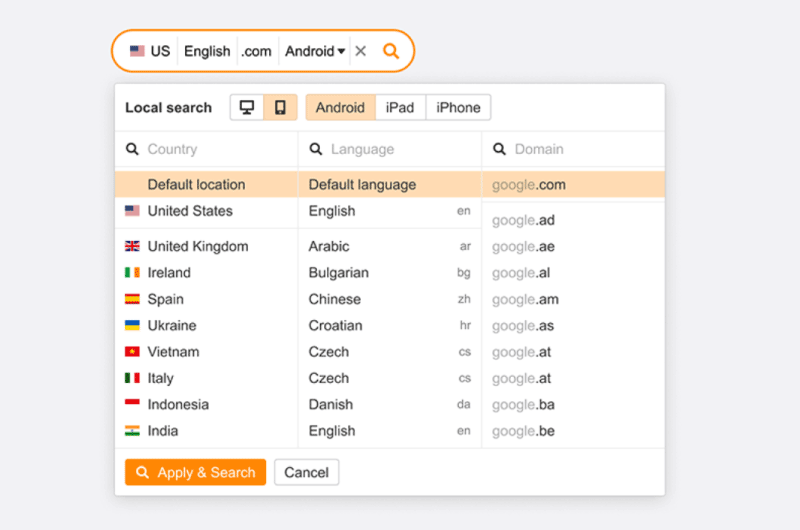The image size is (800, 530).
Task: Click the United Kingdom flag icon
Action: (132, 246)
